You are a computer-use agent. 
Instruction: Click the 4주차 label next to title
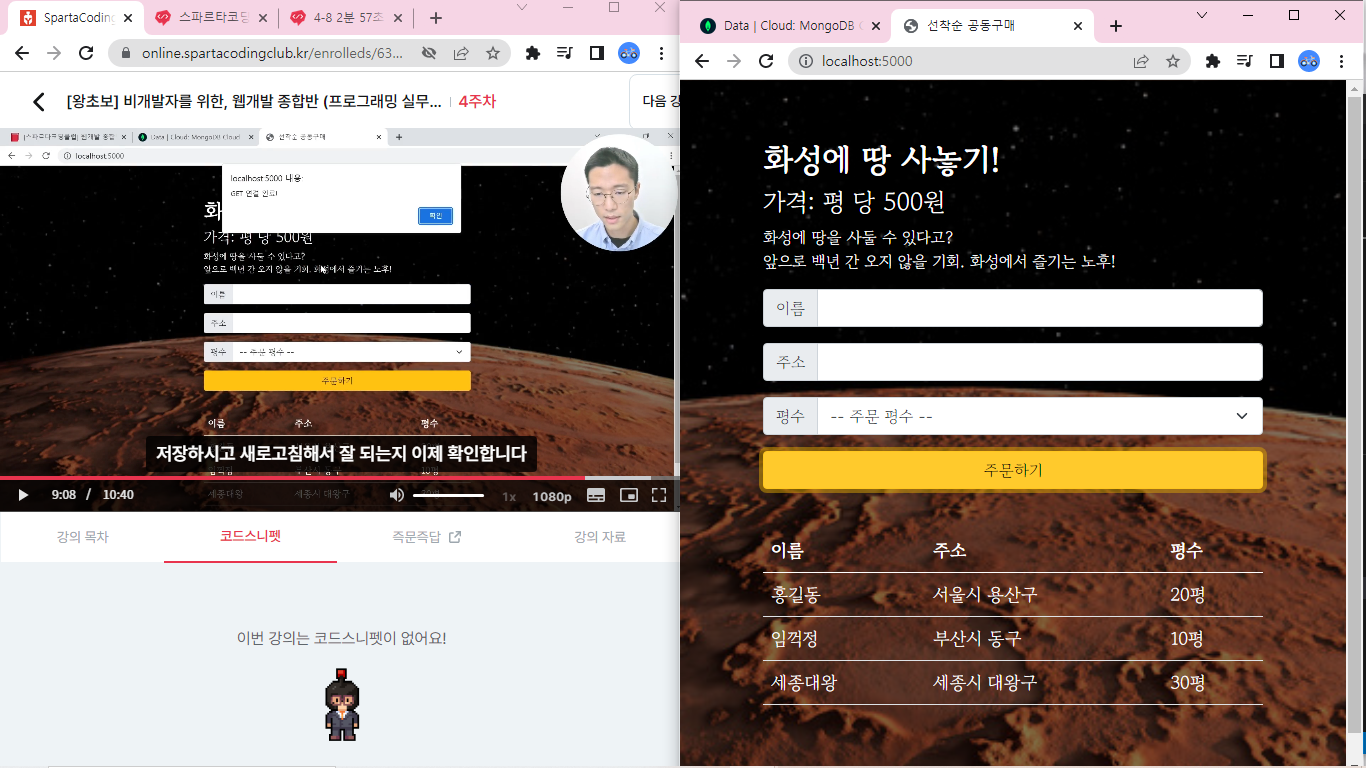[x=477, y=102]
